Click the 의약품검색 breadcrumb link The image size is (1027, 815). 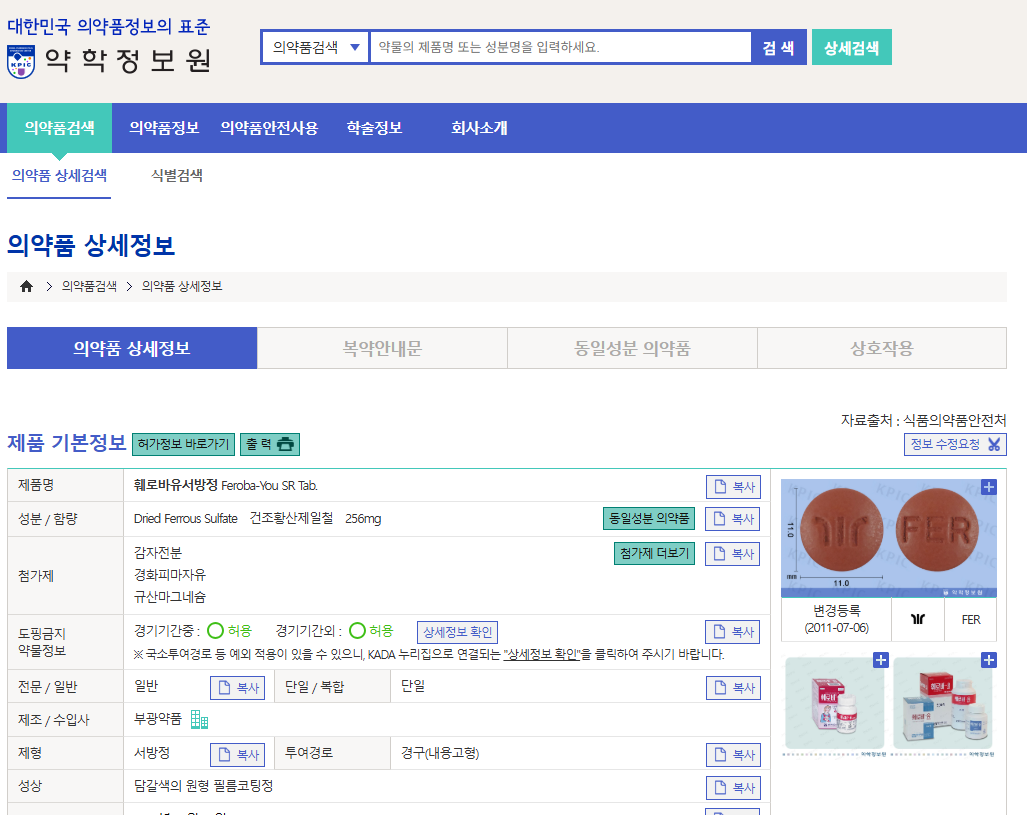(89, 286)
